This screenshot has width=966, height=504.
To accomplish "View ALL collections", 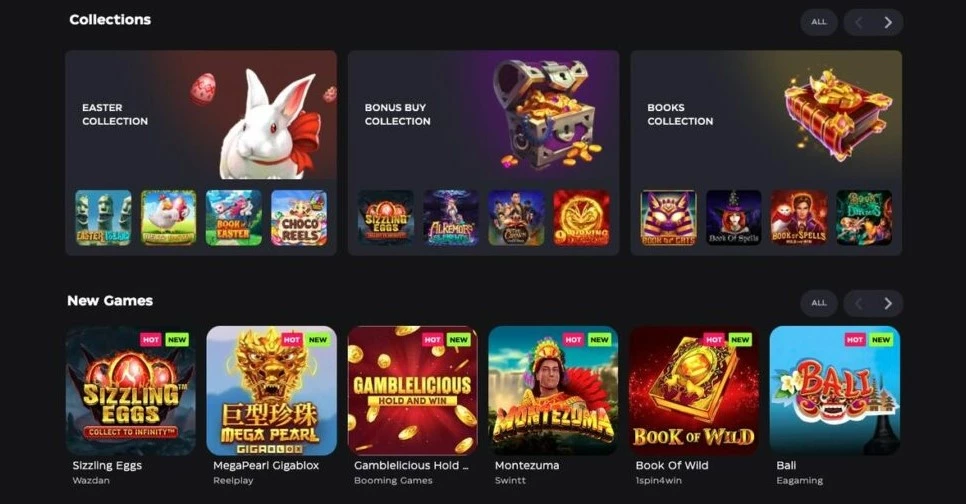I will point(819,22).
